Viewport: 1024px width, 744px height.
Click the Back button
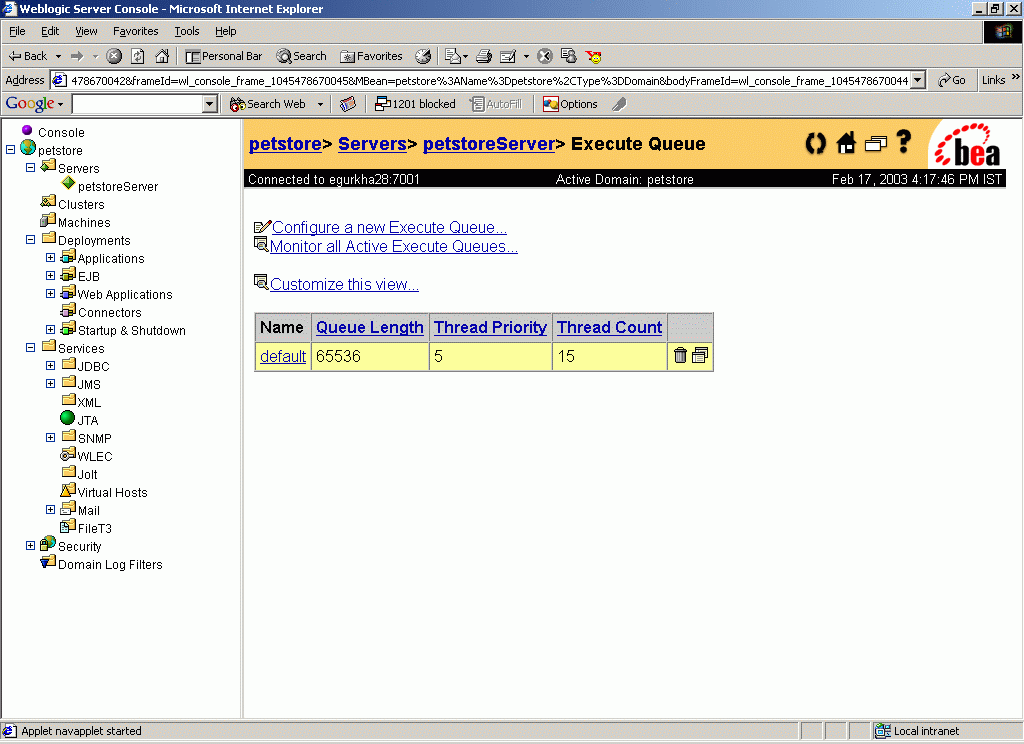[x=28, y=56]
